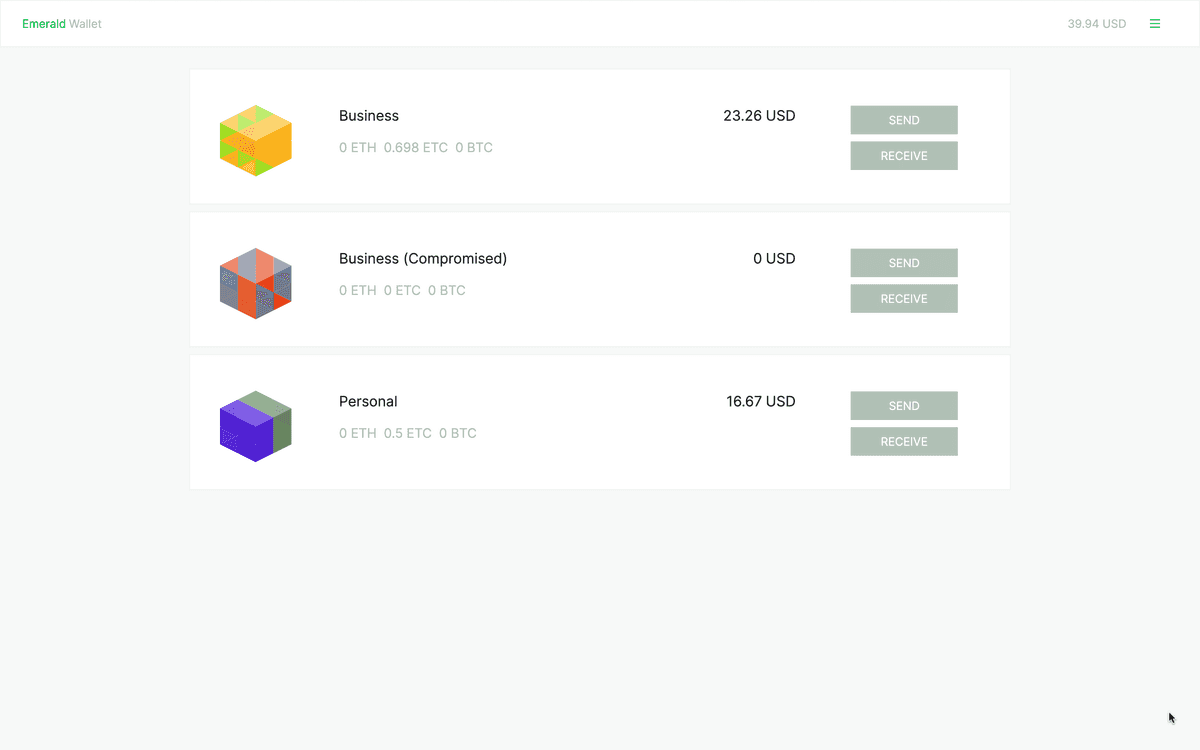Open the Personal account by clicking its name
Image resolution: width=1200 pixels, height=750 pixels.
368,401
